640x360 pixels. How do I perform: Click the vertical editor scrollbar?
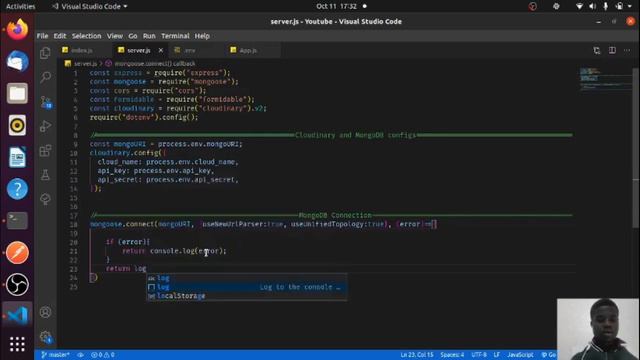[636, 147]
